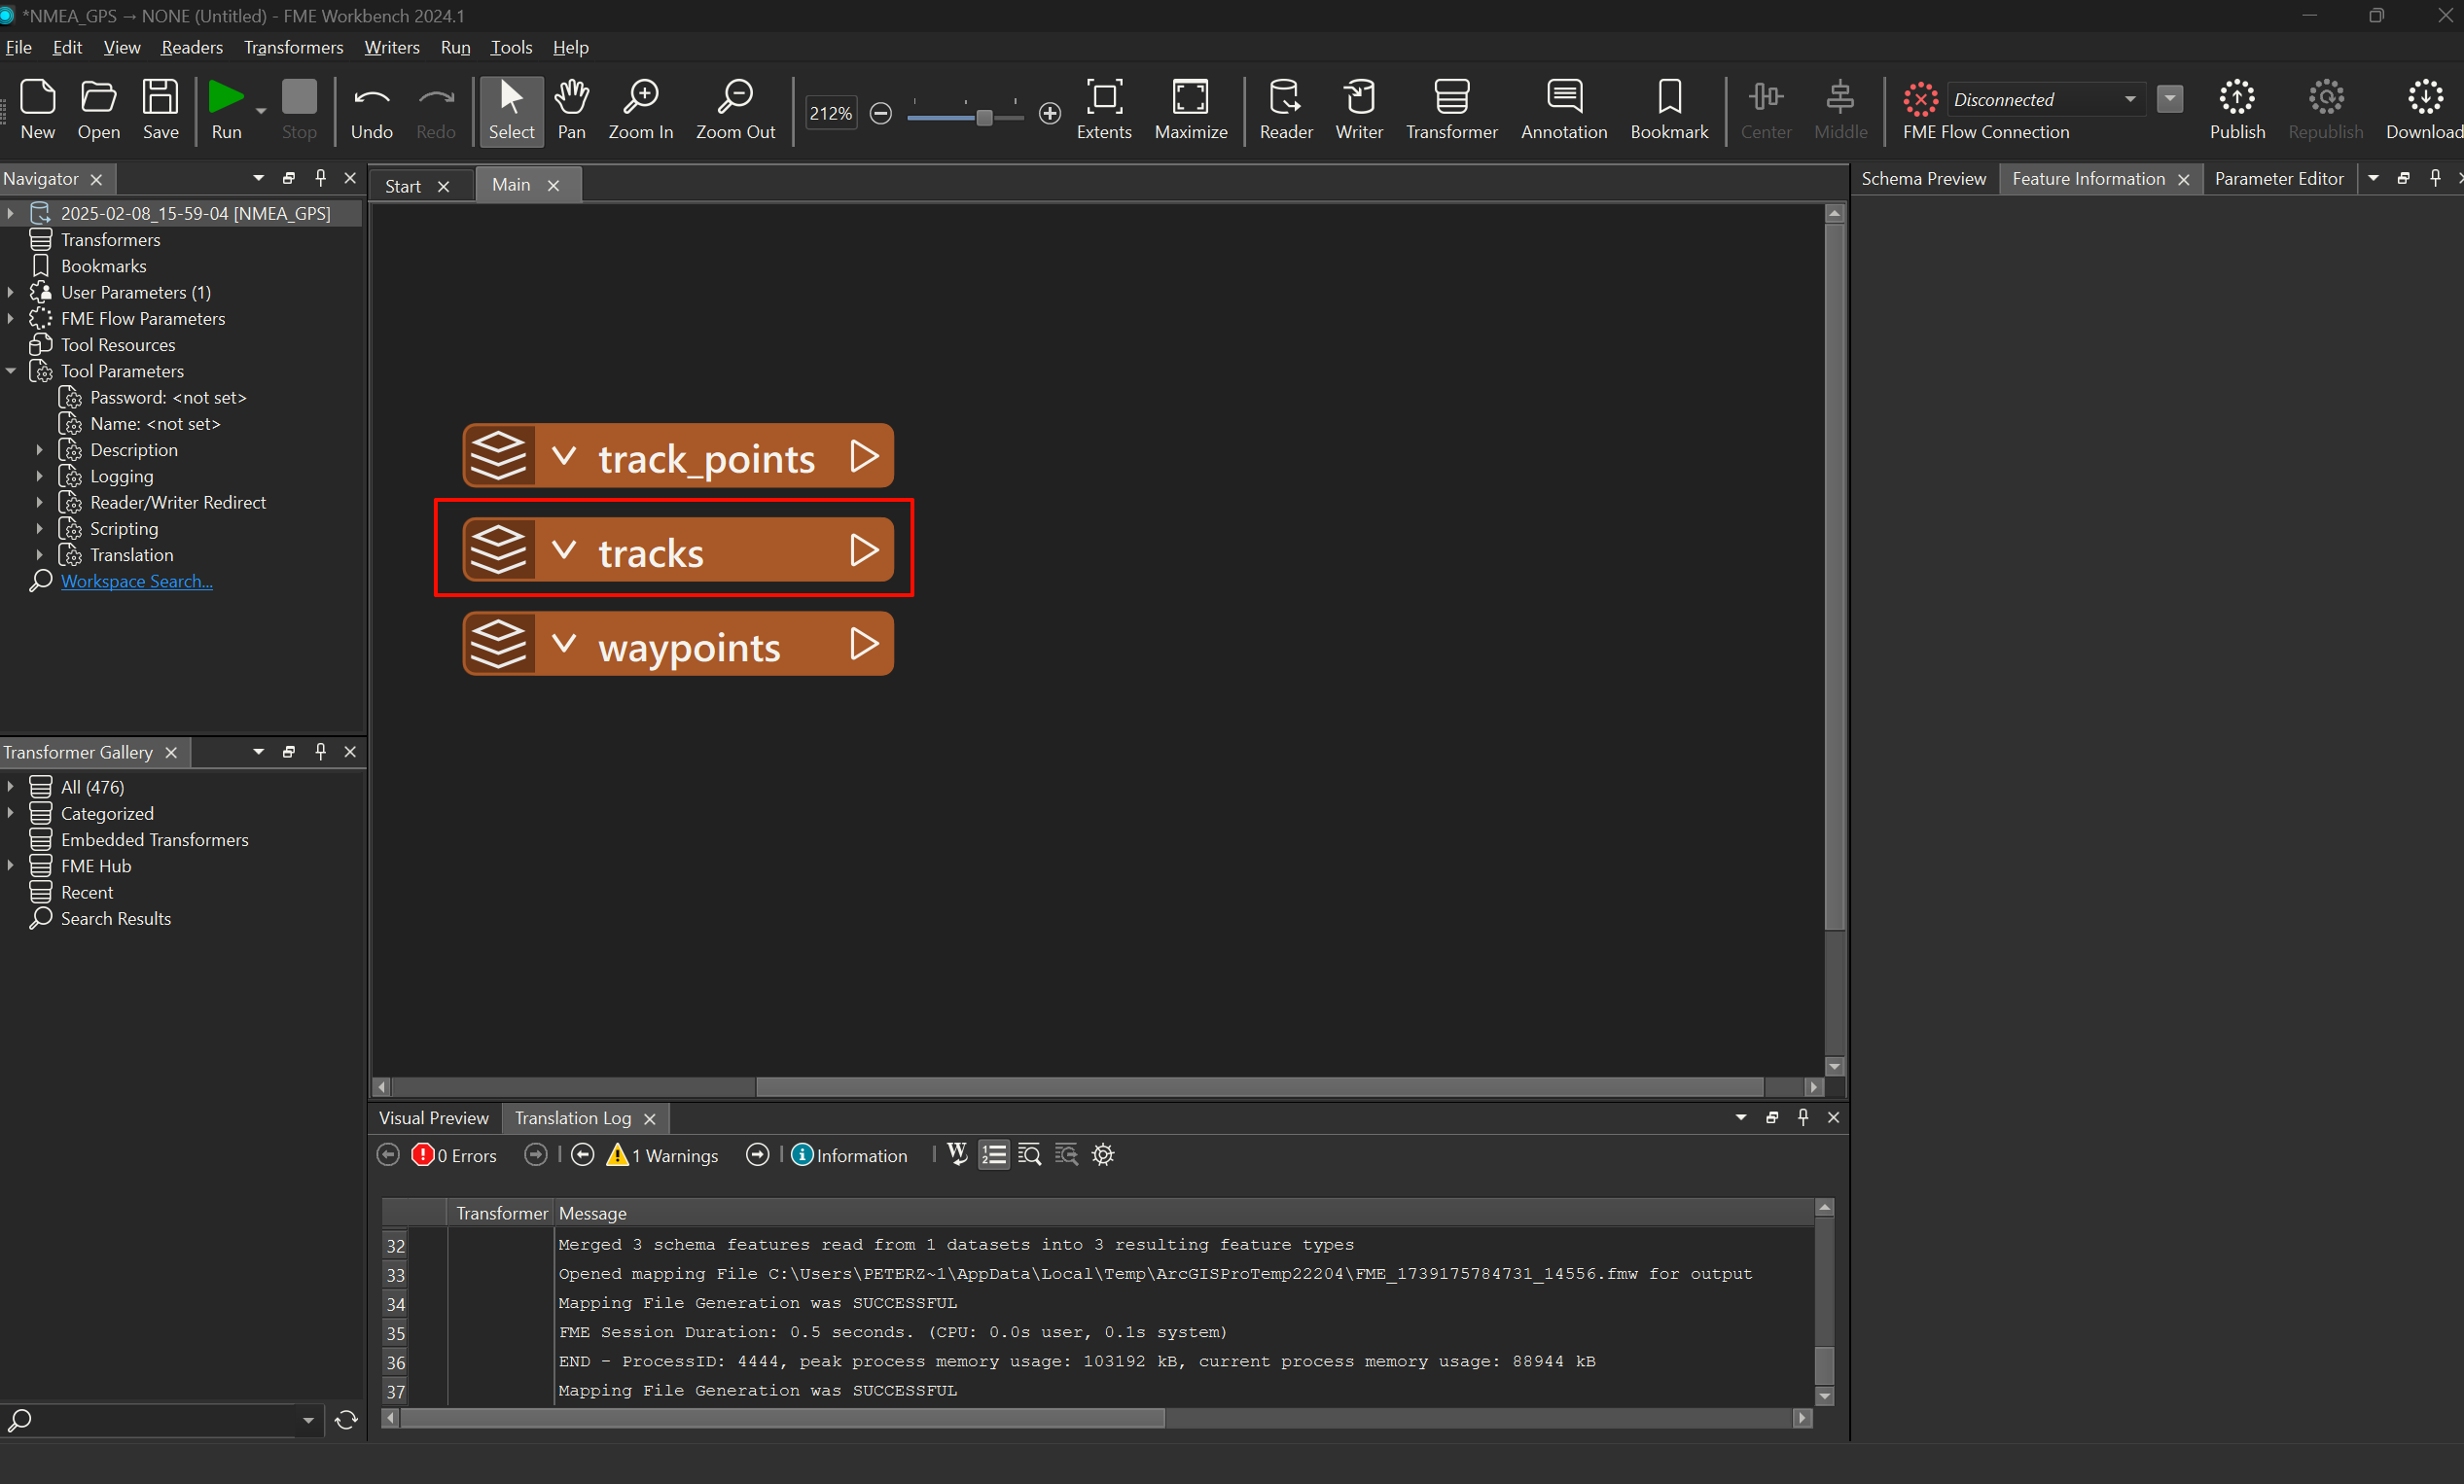Publish workspace to FME Flow

click(x=2237, y=109)
